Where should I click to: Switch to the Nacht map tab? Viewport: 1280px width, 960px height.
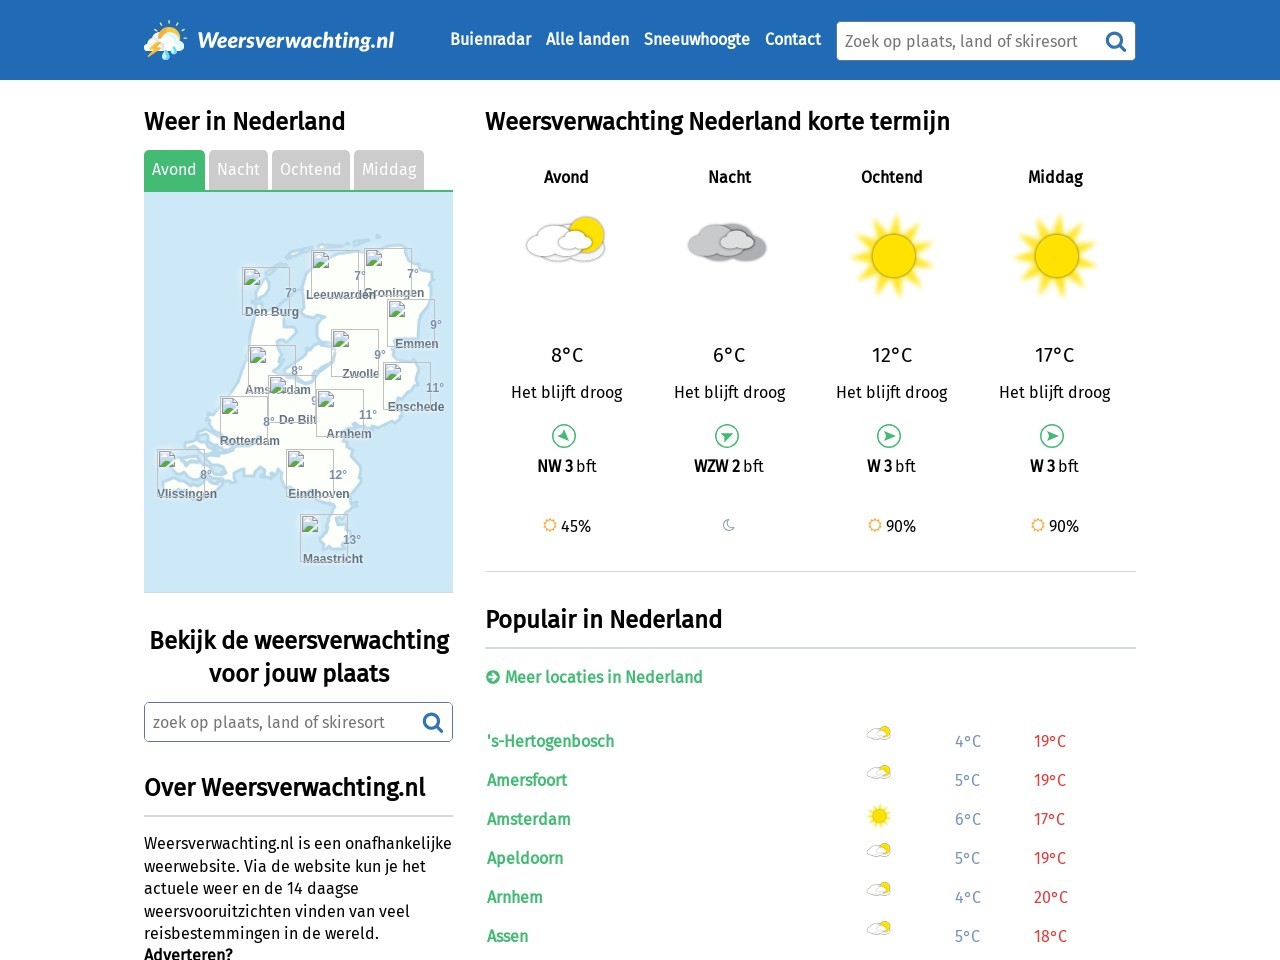238,170
